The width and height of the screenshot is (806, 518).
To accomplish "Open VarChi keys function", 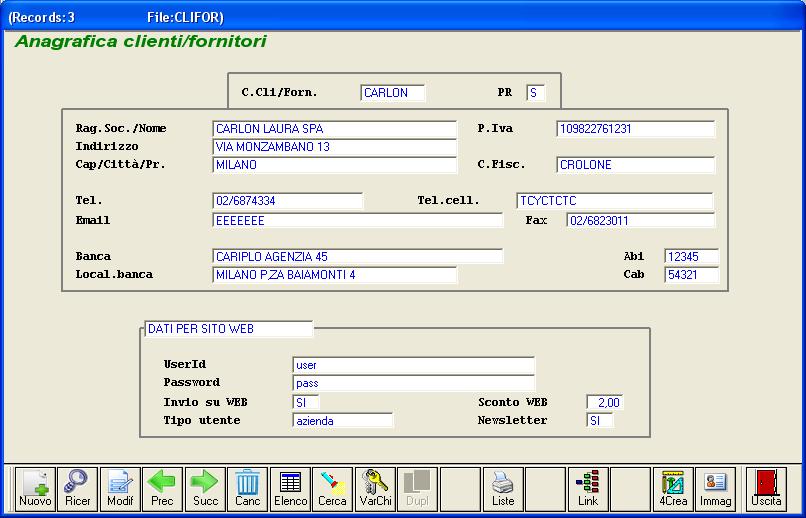I will click(375, 489).
